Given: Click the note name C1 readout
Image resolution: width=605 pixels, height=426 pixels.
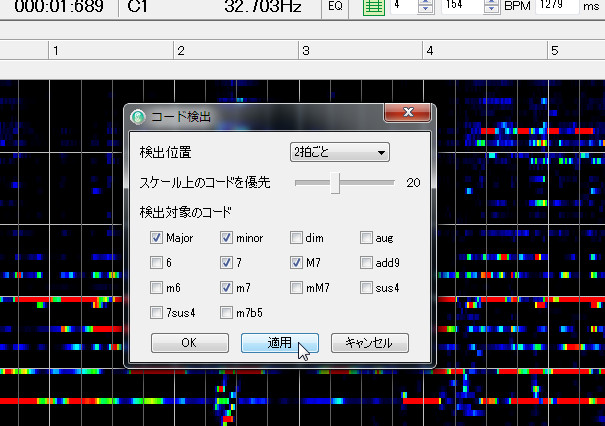Looking at the screenshot, I should (137, 6).
